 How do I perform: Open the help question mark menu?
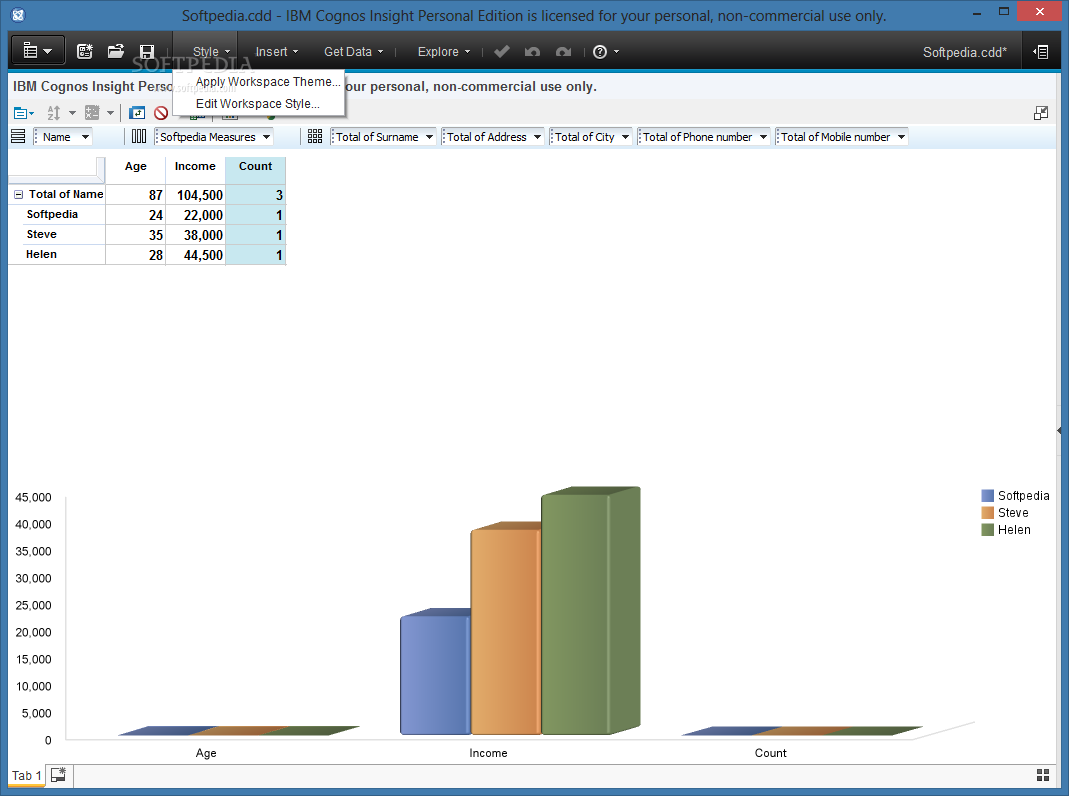[605, 52]
